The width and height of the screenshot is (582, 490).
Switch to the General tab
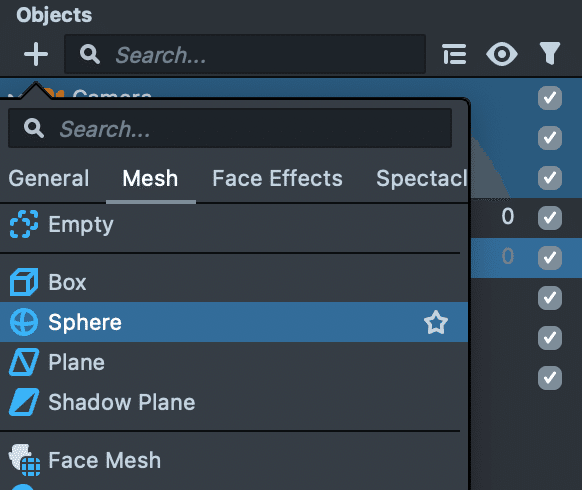point(49,179)
